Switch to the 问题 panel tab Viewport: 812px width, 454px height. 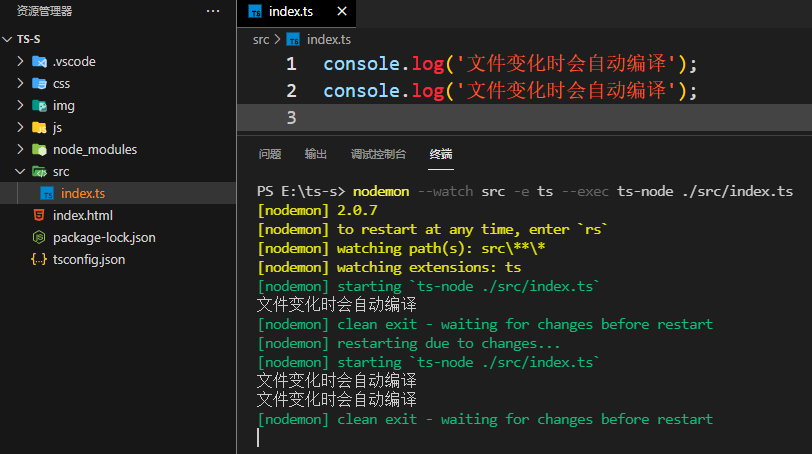pos(270,154)
